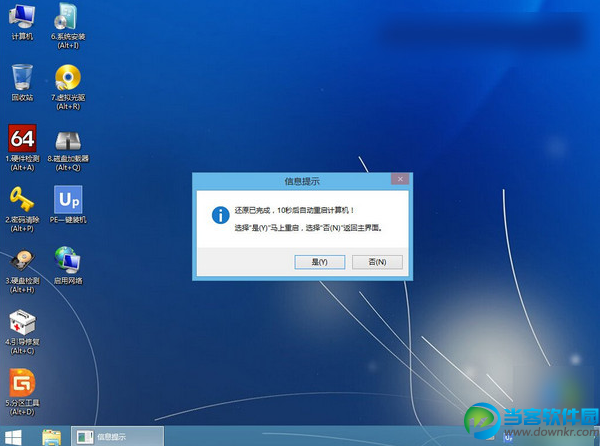Image resolution: width=600 pixels, height=446 pixels.
Task: Click 否(N) to return to main interface
Action: click(377, 262)
